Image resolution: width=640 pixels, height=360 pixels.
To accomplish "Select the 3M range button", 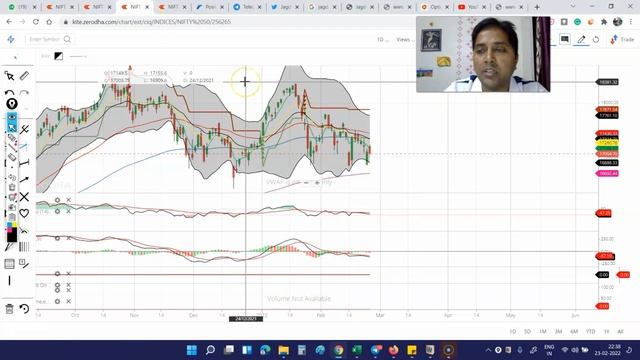I will click(558, 331).
